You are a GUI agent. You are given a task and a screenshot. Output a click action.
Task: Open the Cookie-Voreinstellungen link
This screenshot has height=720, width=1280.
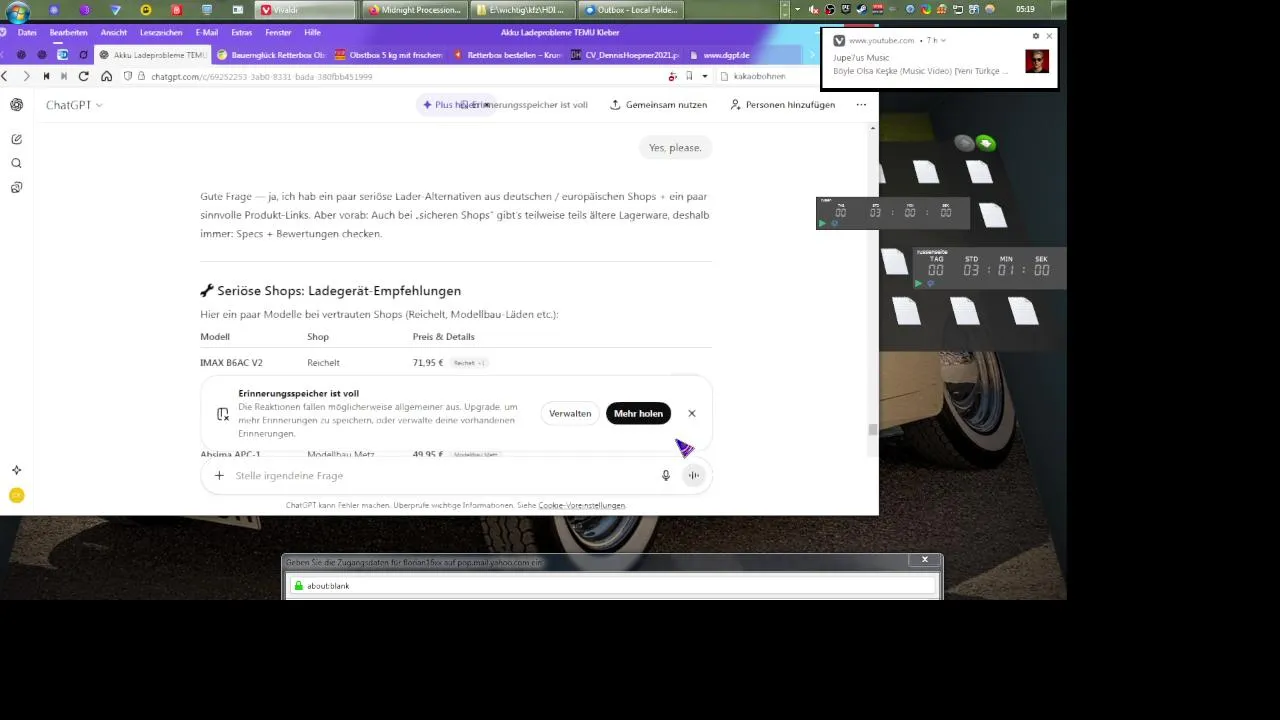[581, 506]
